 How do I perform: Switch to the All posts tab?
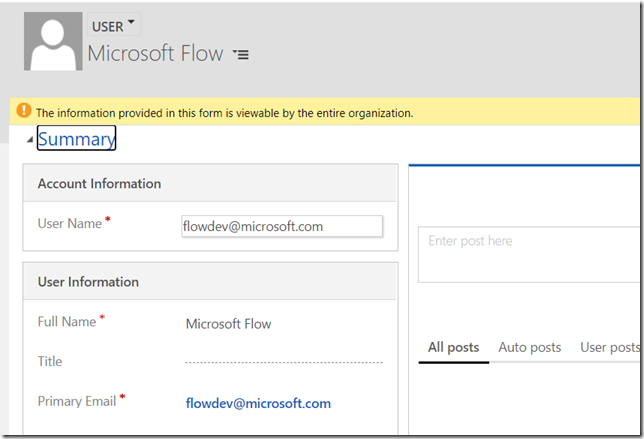[453, 347]
